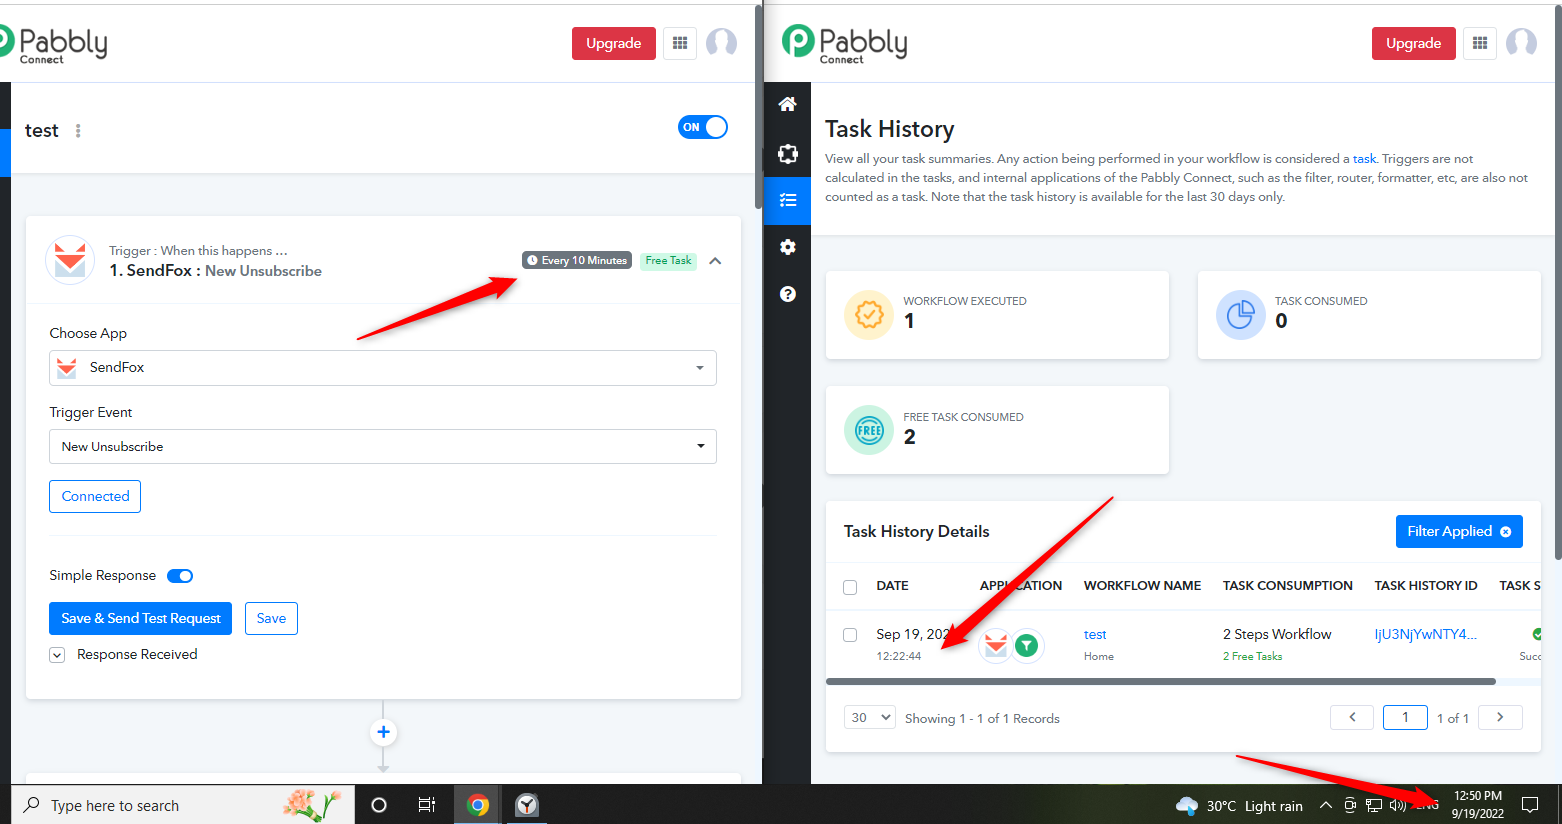Click the horizontal scrollbar under the task table
The image size is (1562, 824).
[x=1160, y=682]
